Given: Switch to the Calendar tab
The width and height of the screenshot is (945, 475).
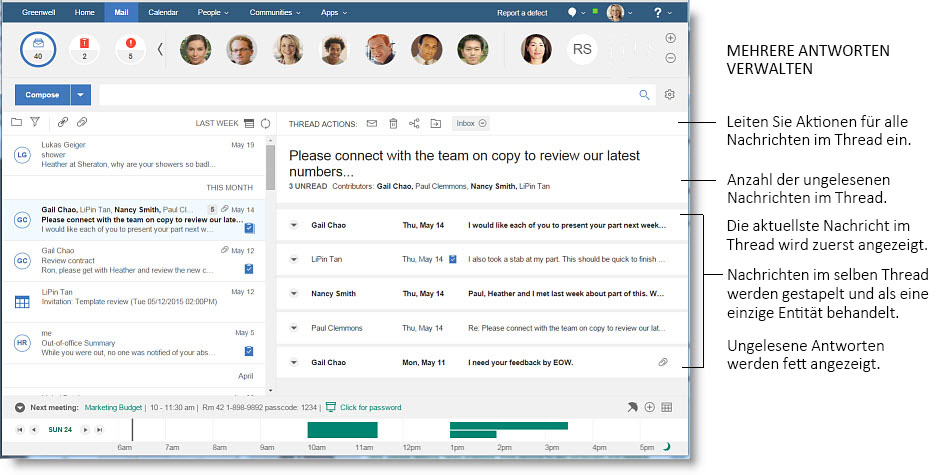Looking at the screenshot, I should 163,12.
